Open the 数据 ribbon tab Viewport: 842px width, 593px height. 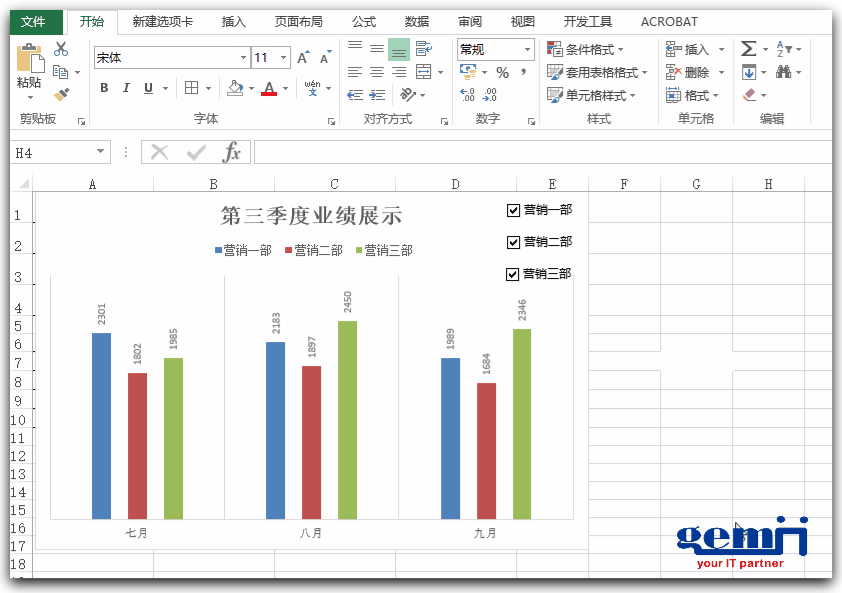[417, 21]
